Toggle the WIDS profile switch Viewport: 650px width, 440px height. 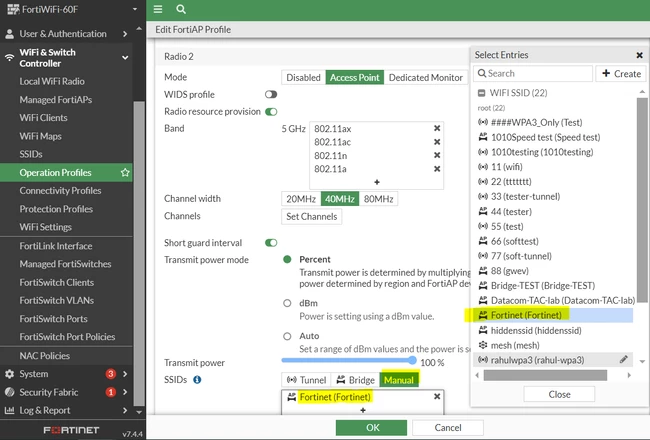point(271,95)
